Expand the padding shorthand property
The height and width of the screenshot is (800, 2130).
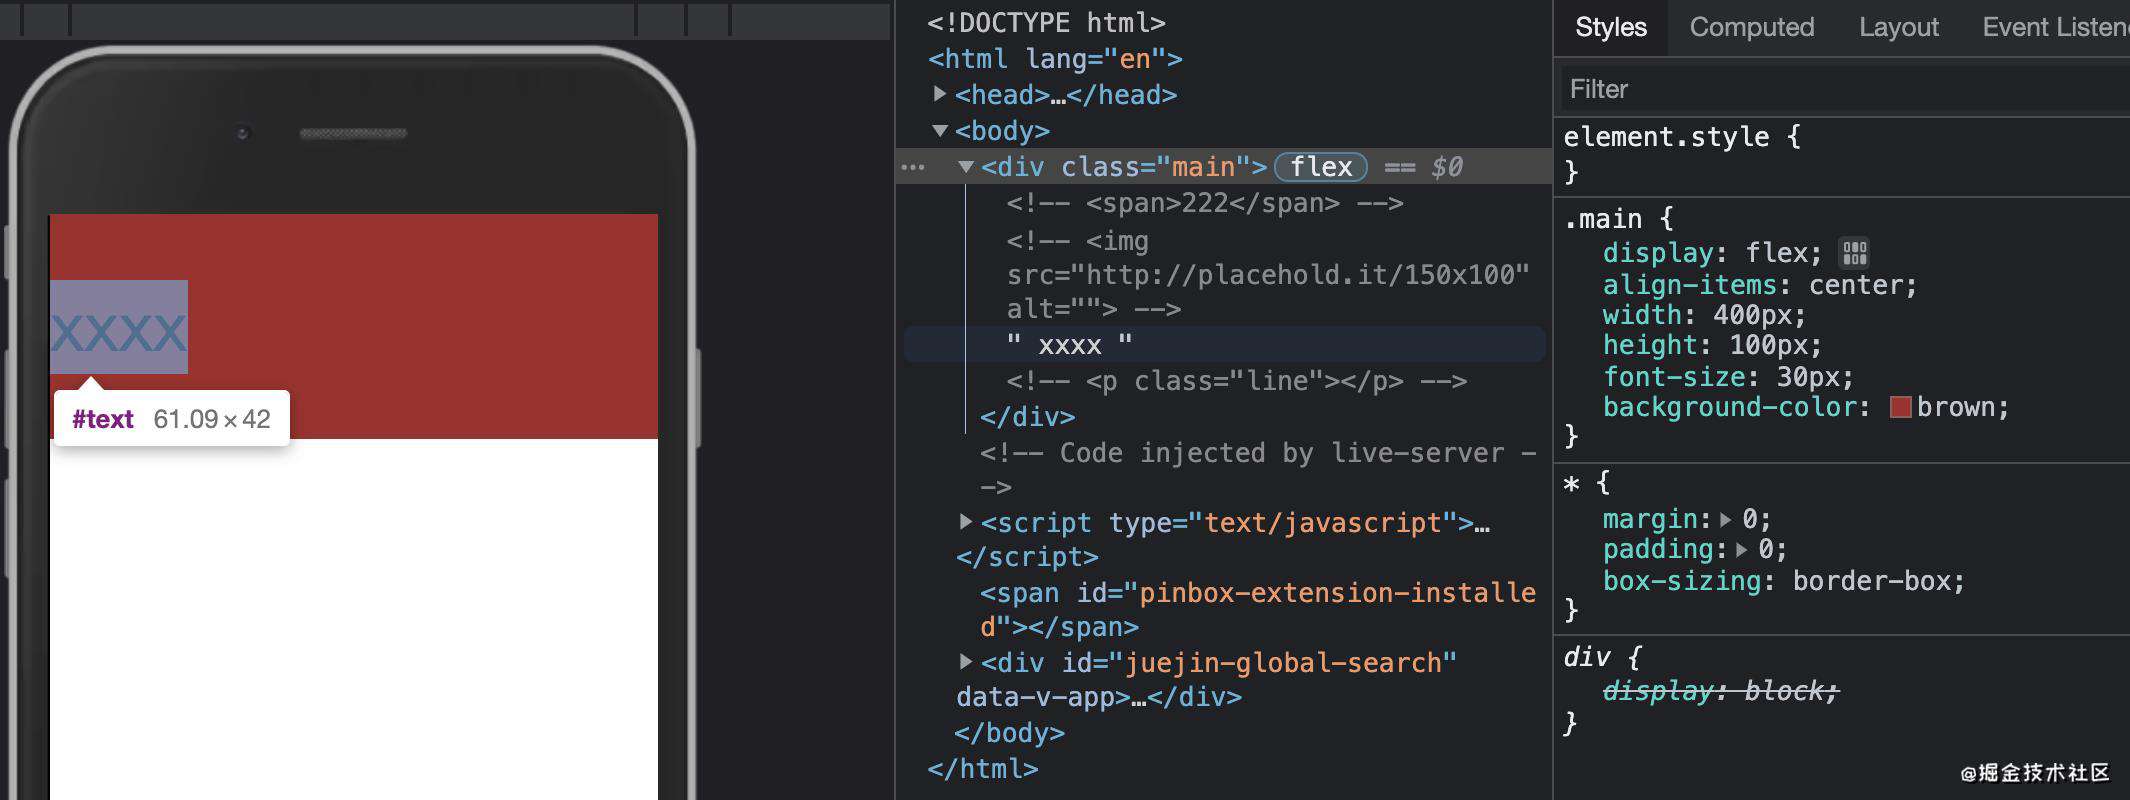click(1741, 550)
